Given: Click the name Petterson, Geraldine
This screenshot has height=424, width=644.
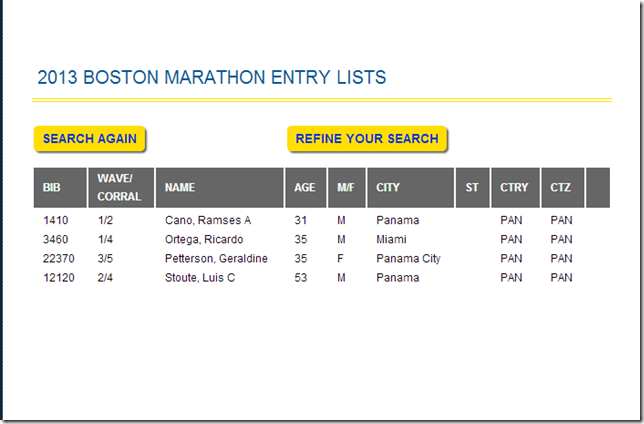Looking at the screenshot, I should (x=216, y=258).
